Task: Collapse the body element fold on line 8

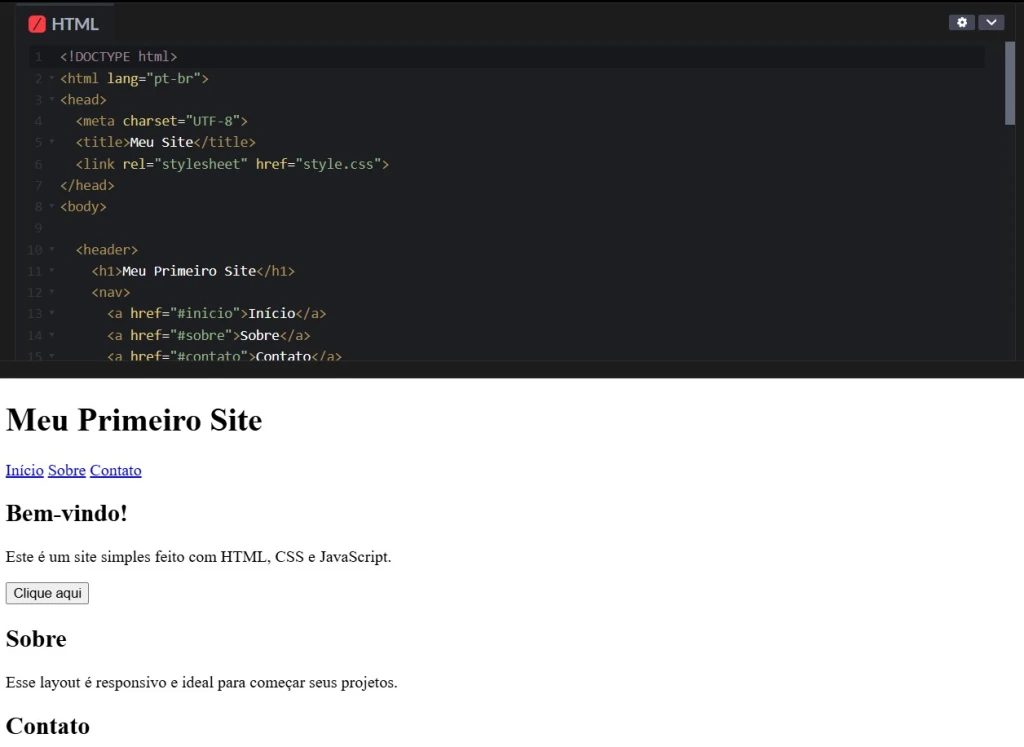Action: (51, 206)
